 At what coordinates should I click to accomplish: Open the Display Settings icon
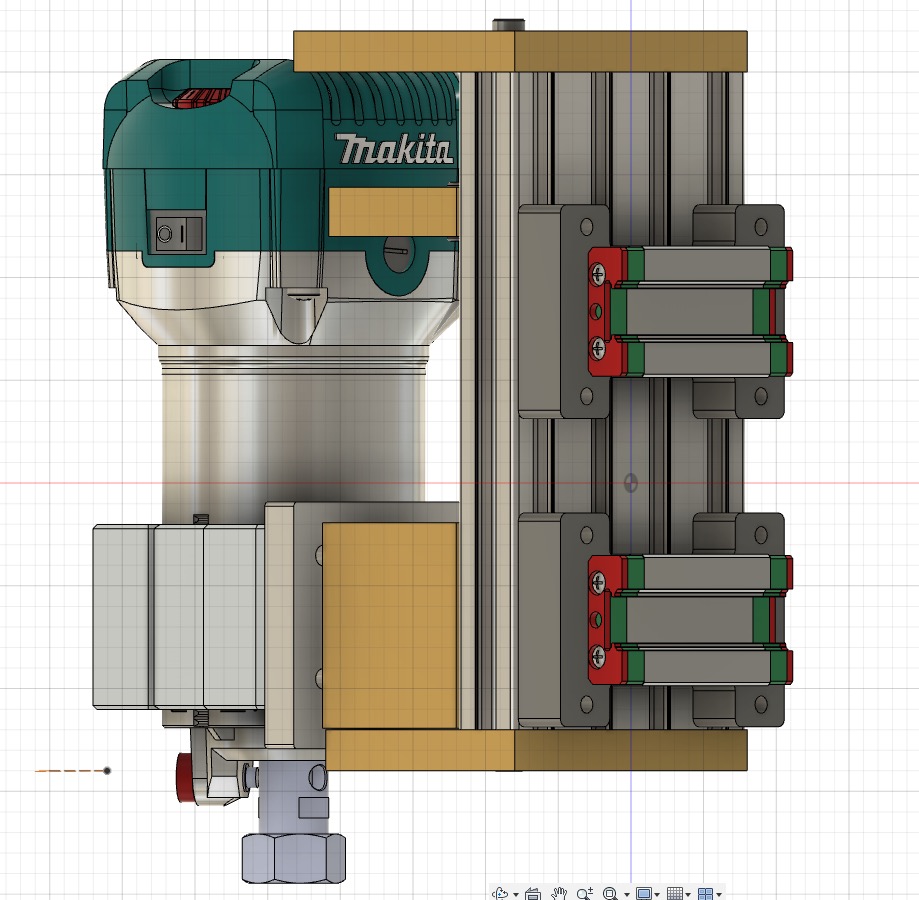(x=645, y=890)
